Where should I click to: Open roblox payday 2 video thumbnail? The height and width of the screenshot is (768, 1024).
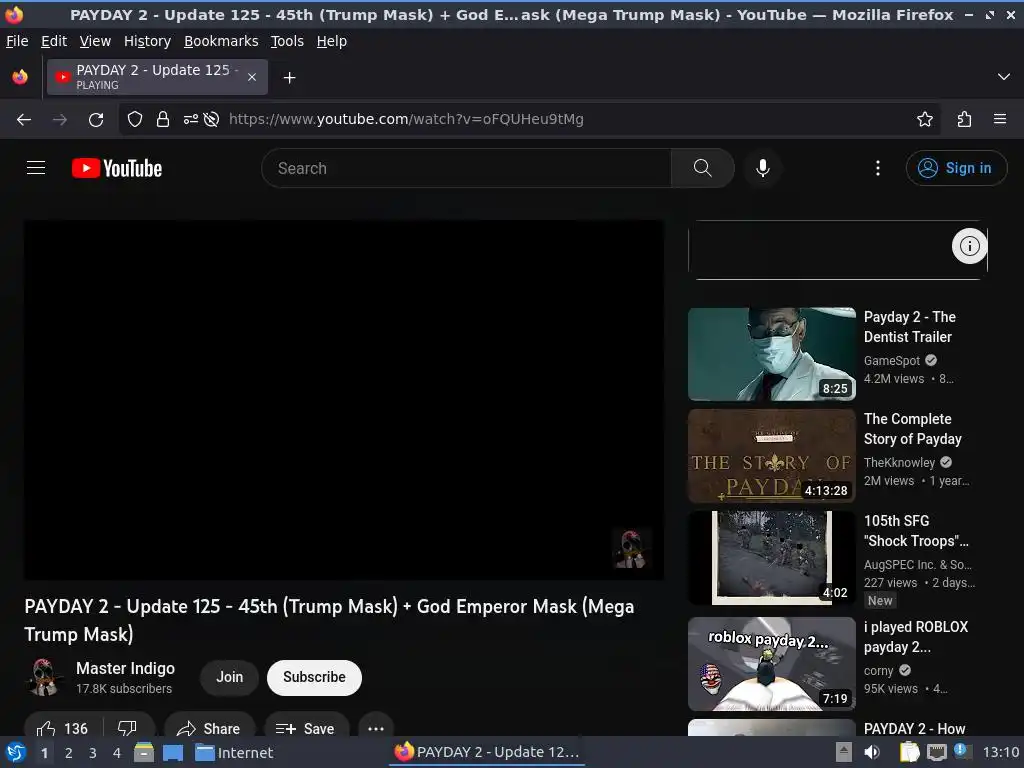[x=771, y=664]
